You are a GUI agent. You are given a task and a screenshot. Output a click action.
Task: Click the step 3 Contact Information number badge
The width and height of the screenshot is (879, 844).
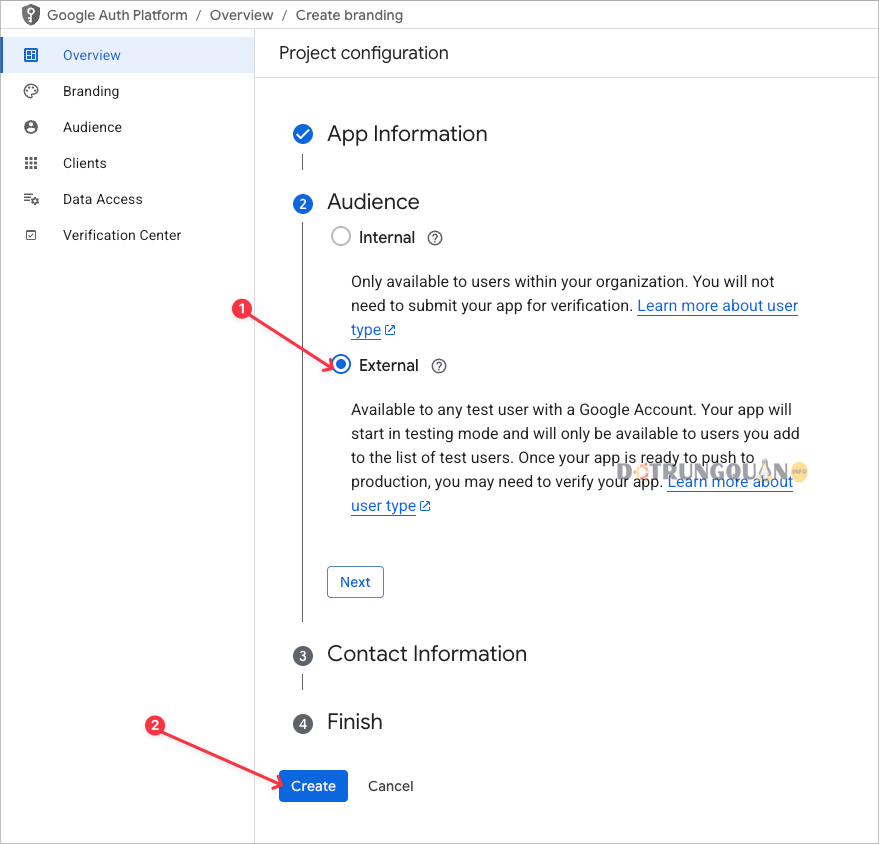303,656
